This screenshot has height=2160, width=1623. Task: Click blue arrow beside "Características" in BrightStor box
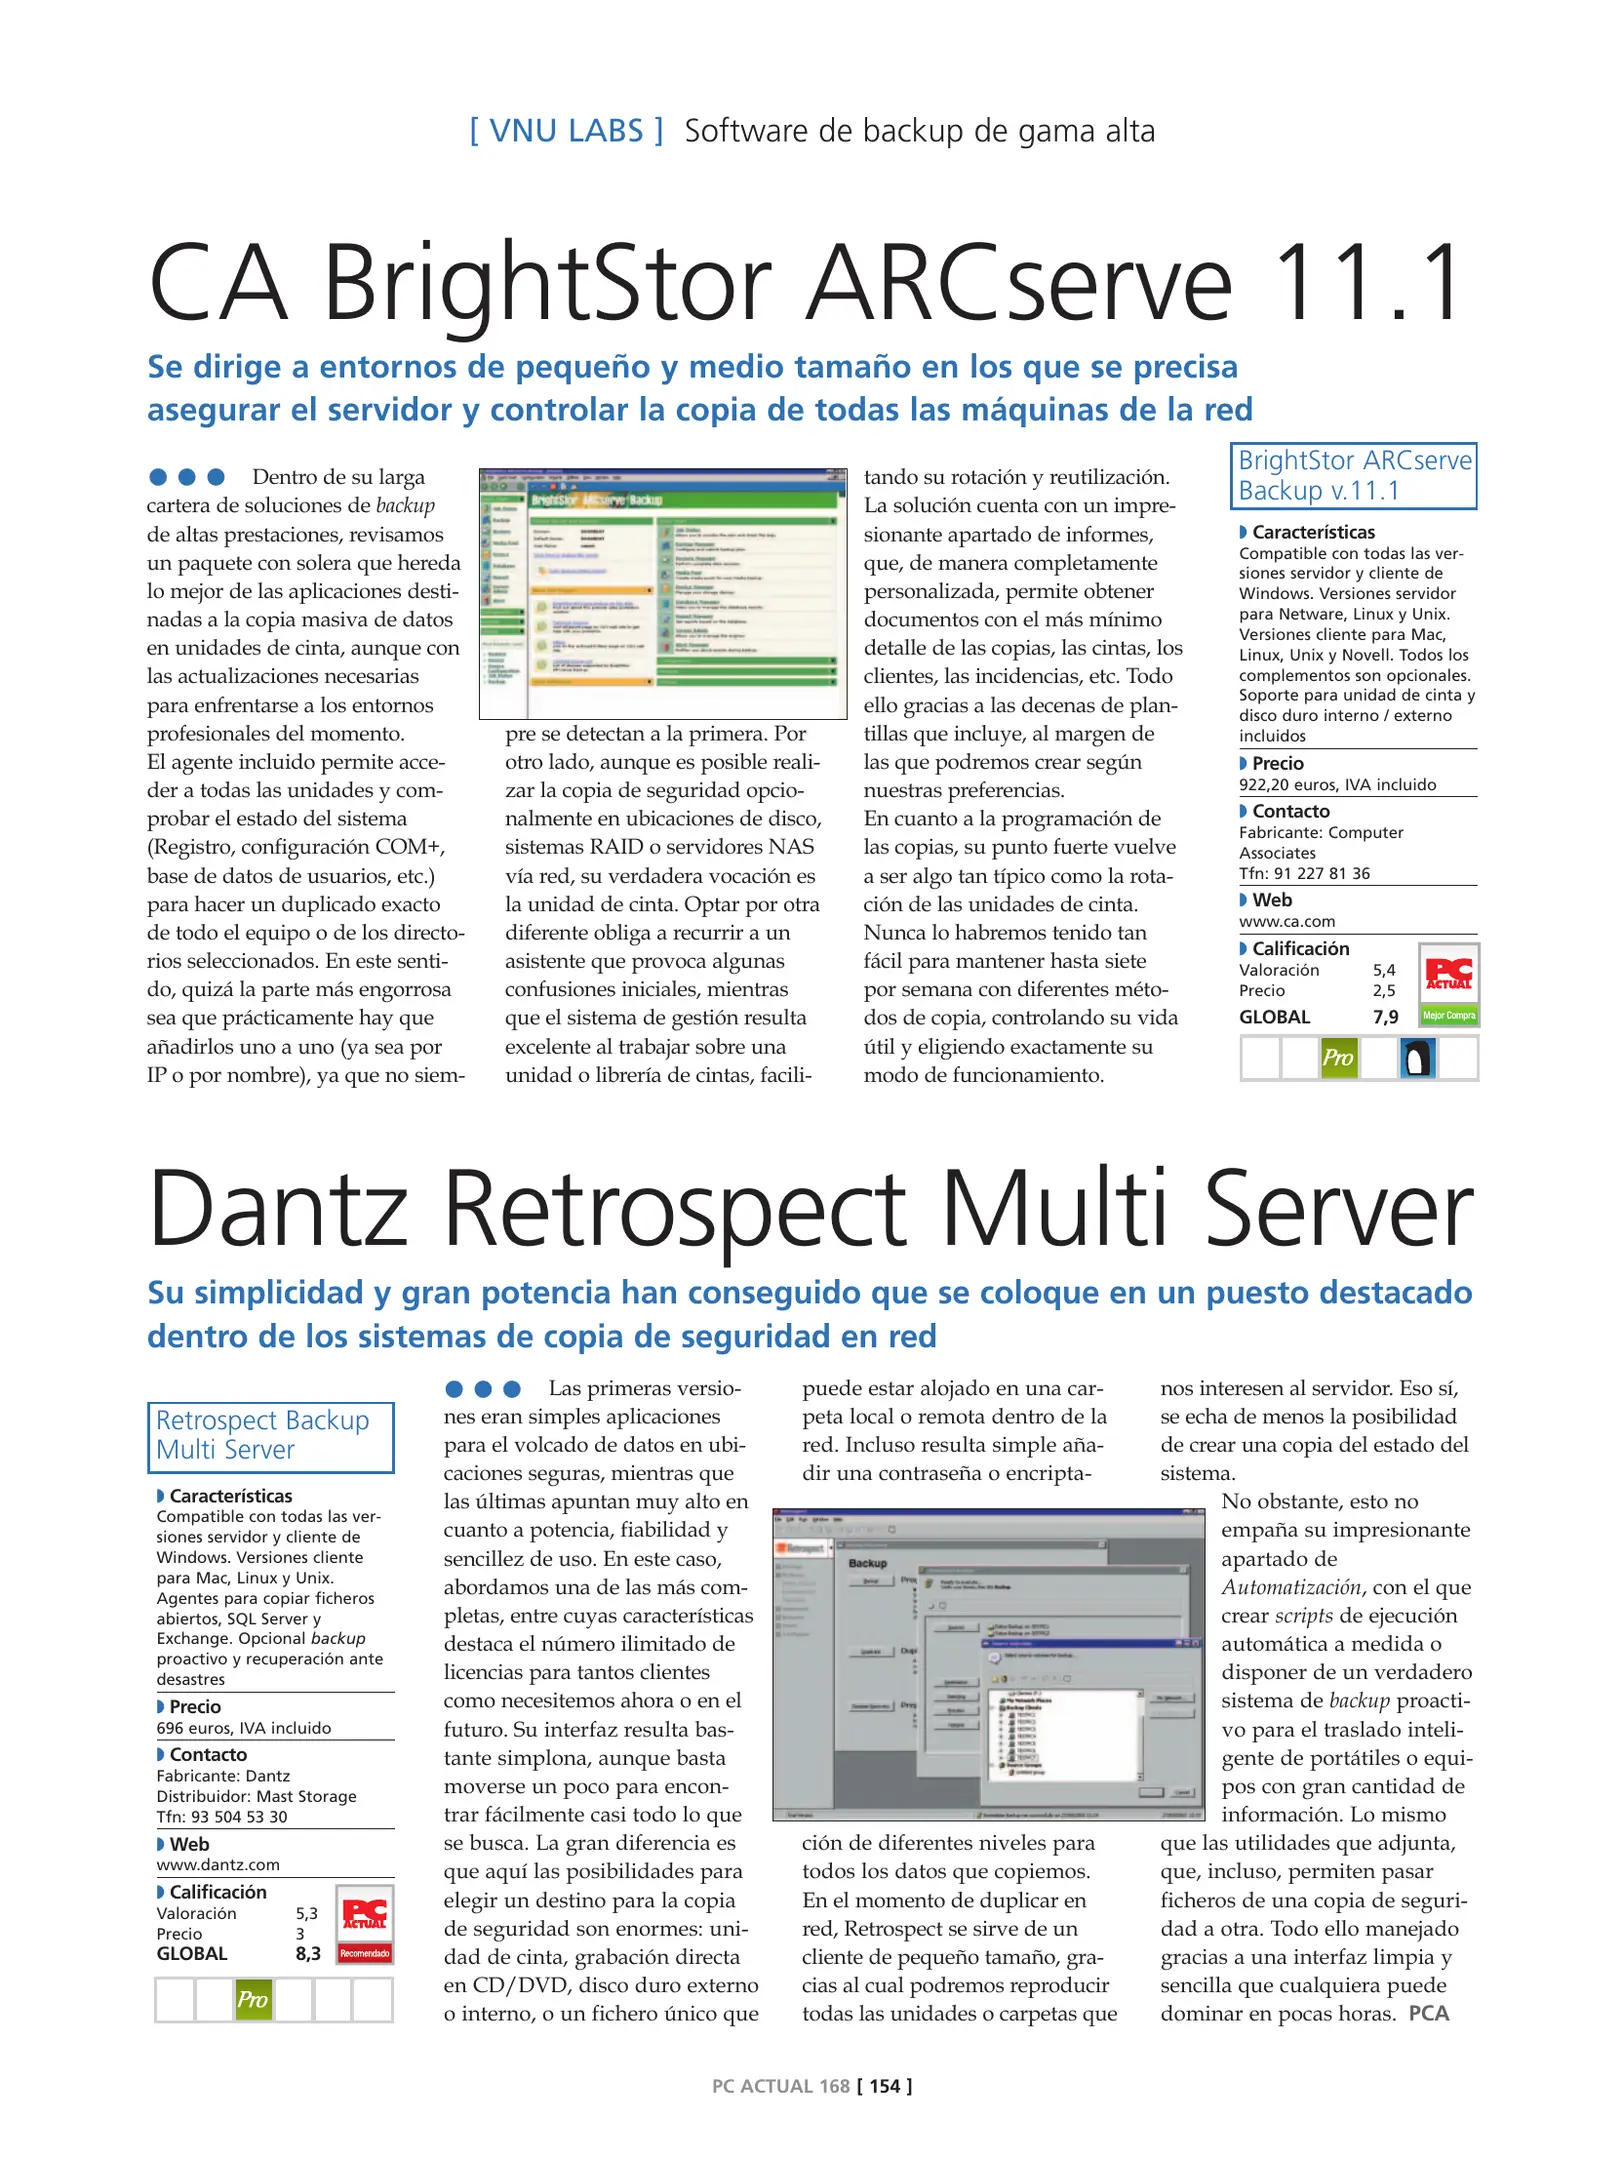[x=1243, y=532]
